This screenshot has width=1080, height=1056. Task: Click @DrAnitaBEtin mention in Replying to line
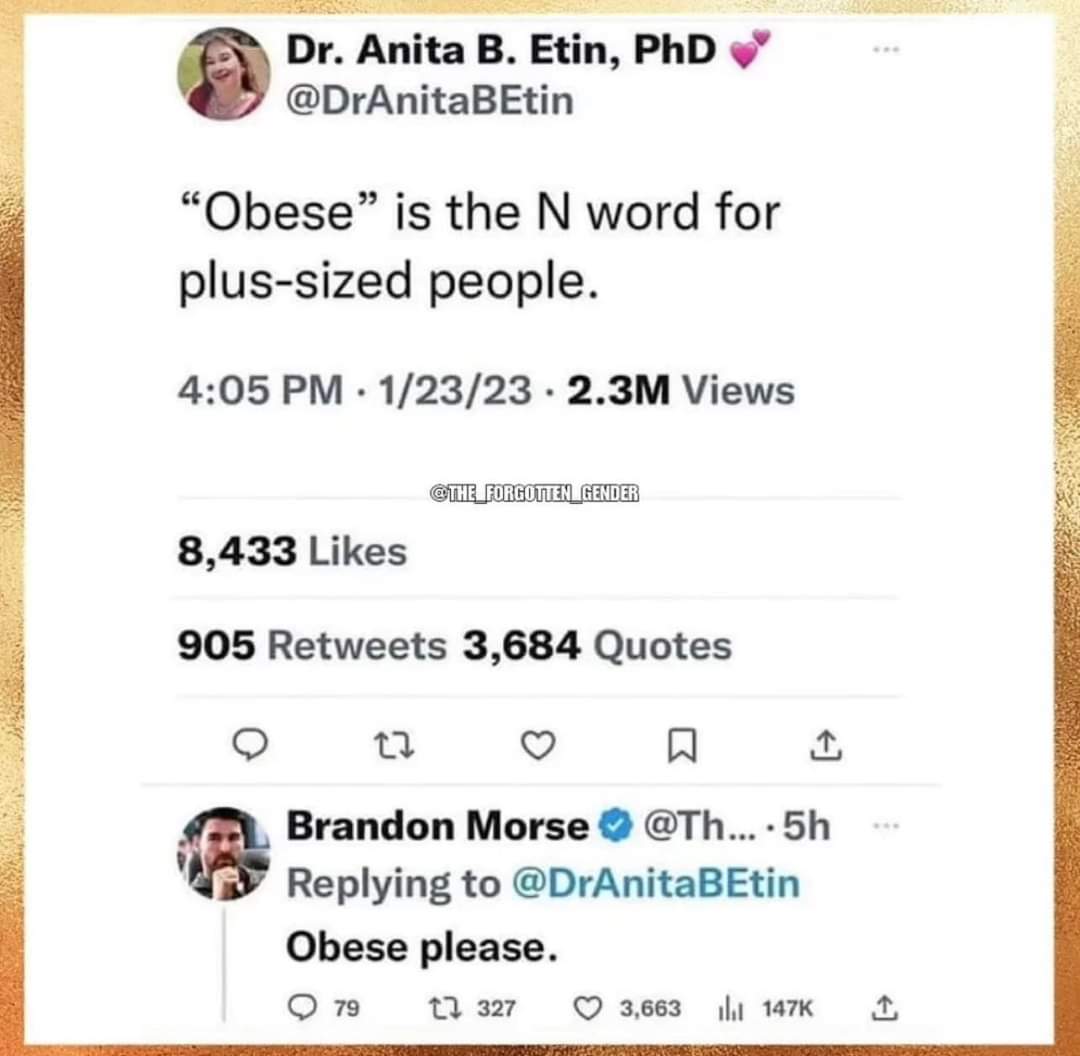point(655,883)
